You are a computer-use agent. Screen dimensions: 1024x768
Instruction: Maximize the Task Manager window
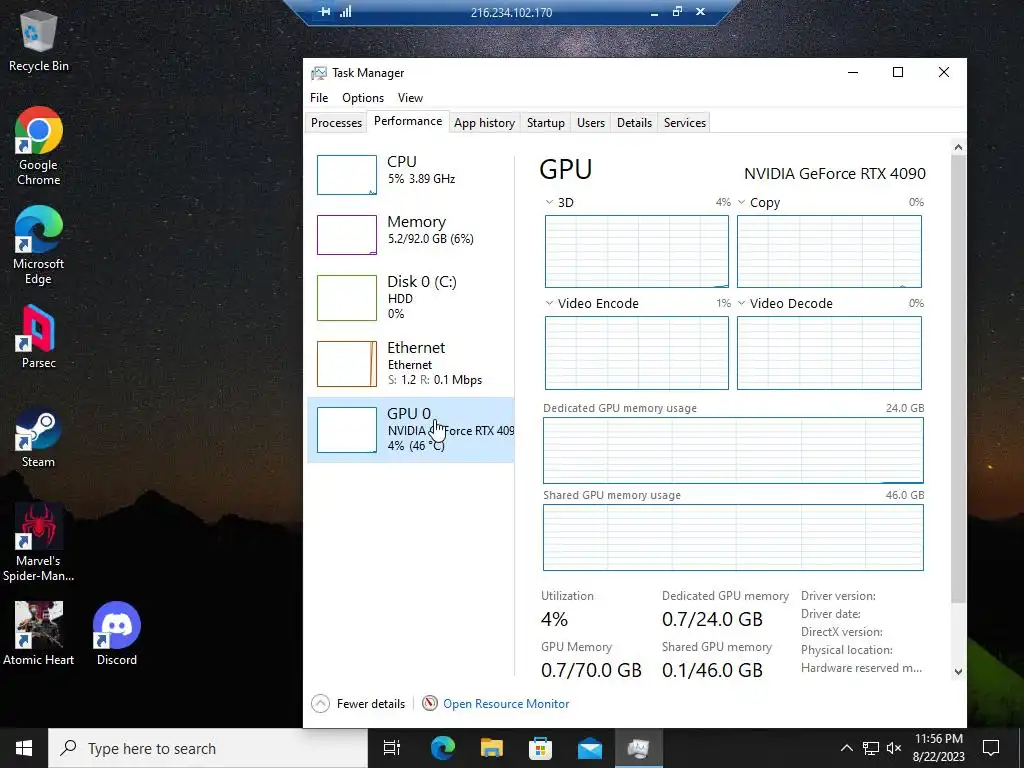tap(898, 72)
